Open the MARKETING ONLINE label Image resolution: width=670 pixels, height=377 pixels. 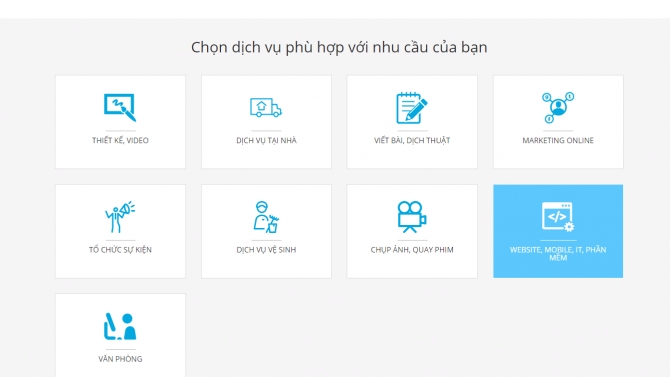558,140
